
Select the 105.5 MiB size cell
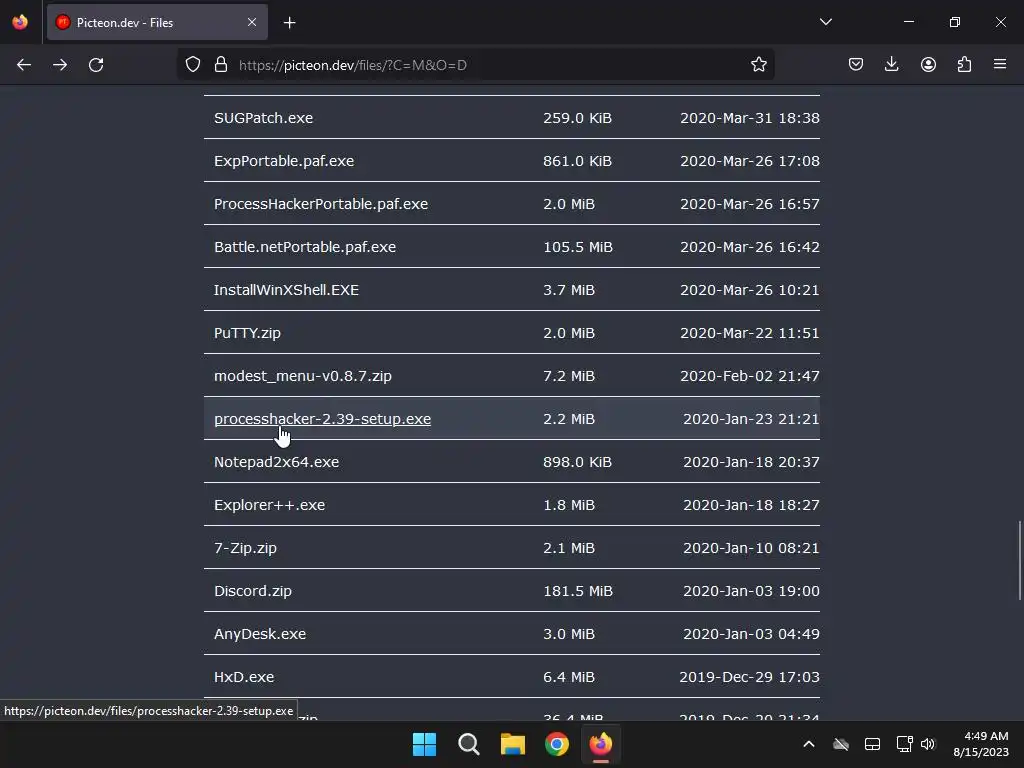coord(578,248)
